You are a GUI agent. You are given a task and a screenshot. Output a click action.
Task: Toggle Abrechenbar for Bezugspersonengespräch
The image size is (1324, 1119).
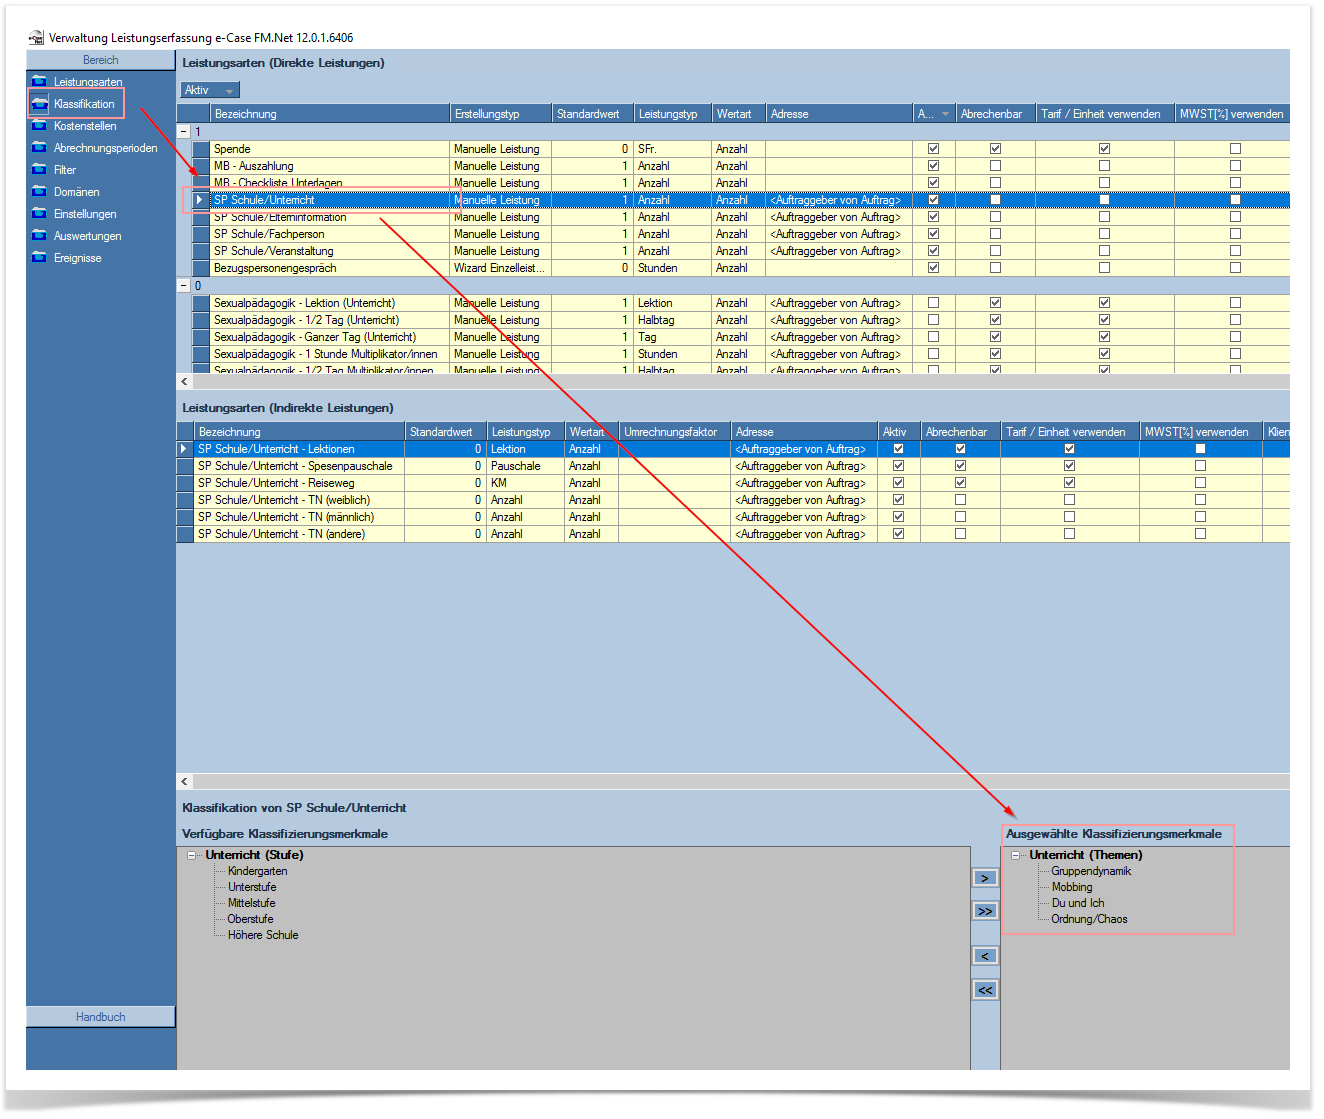pos(995,268)
